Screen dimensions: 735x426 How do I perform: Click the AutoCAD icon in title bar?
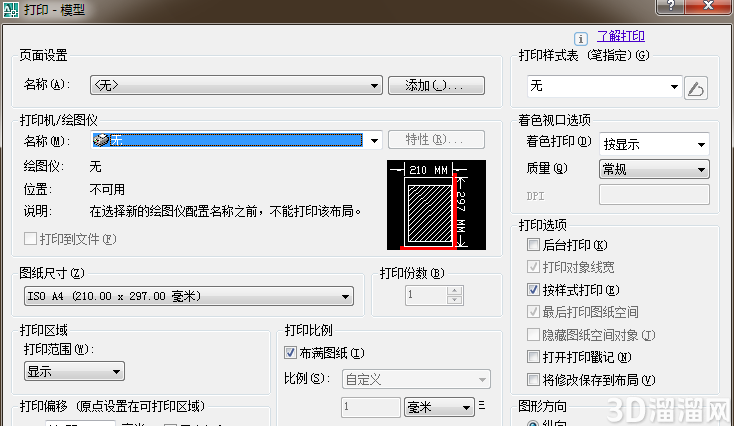click(x=11, y=10)
